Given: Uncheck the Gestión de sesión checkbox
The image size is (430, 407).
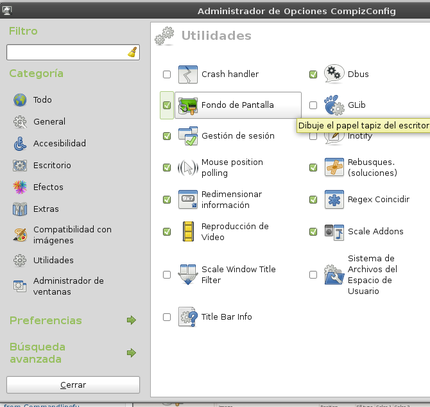Looking at the screenshot, I should pos(167,136).
